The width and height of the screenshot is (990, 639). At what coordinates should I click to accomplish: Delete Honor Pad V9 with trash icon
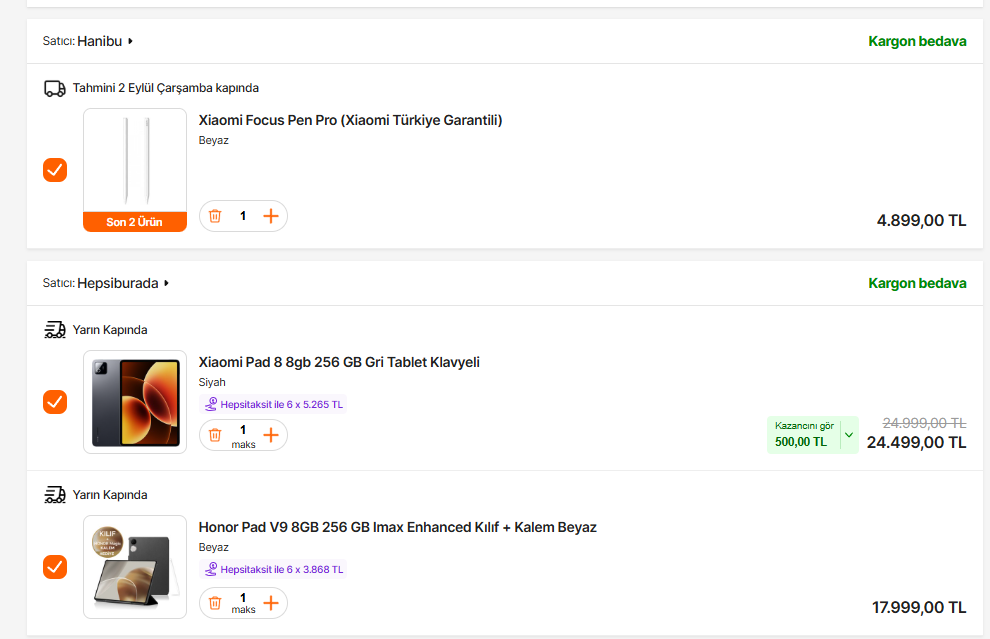point(215,603)
